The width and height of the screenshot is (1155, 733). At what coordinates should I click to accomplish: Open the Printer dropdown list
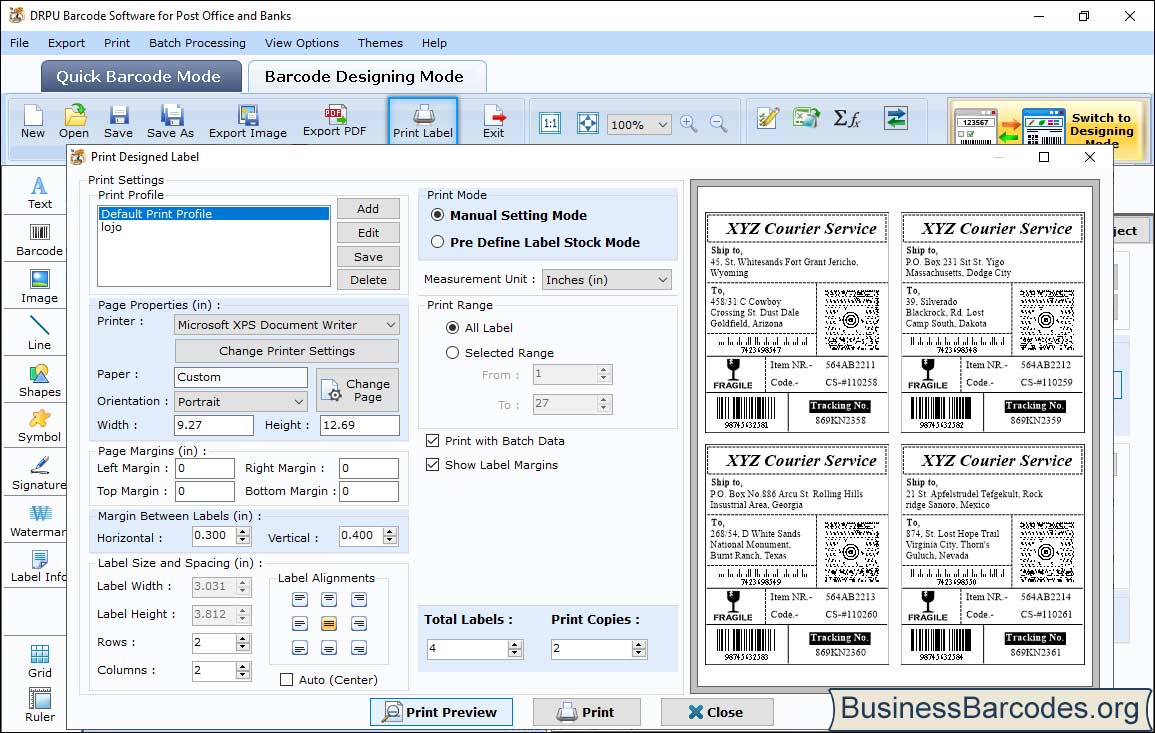(287, 325)
